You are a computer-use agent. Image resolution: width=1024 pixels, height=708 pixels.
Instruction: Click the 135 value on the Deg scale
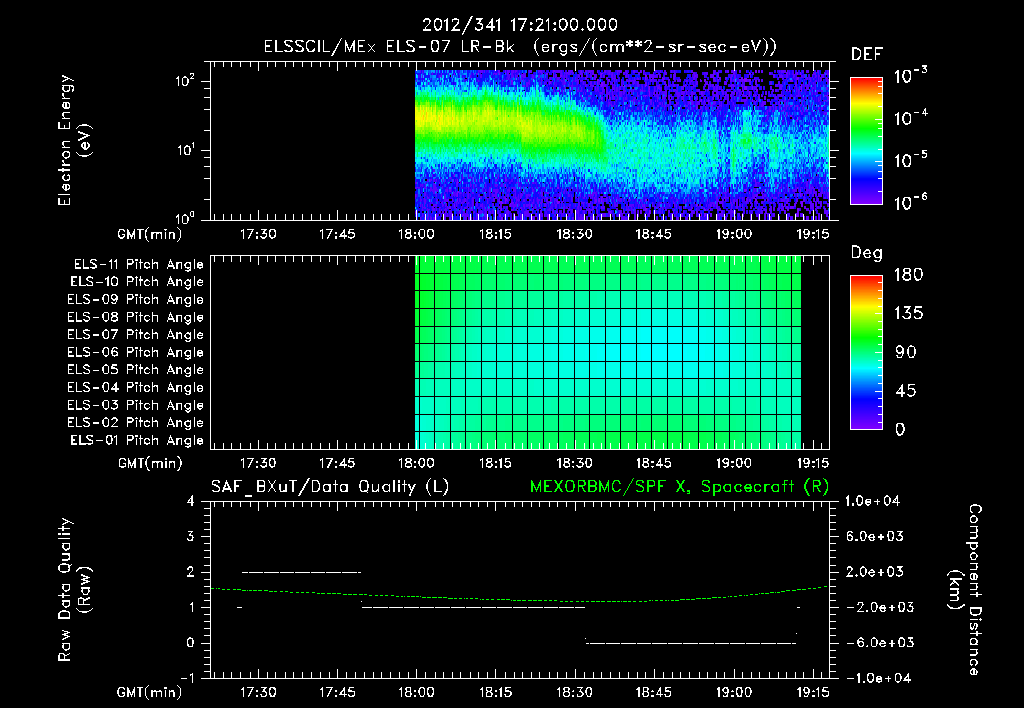908,314
